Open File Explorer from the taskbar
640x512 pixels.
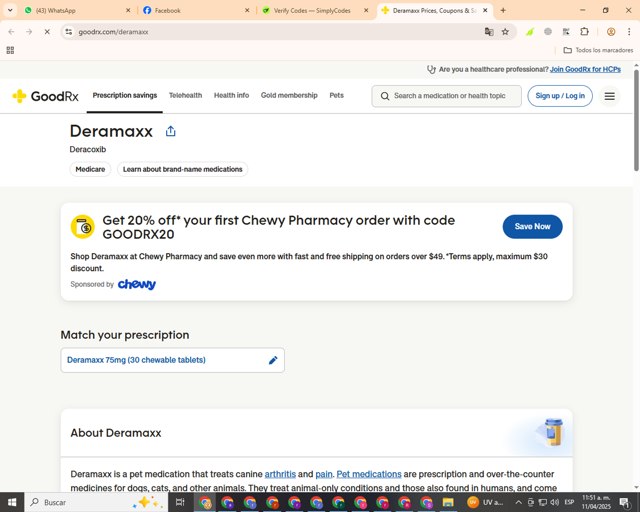[448, 502]
